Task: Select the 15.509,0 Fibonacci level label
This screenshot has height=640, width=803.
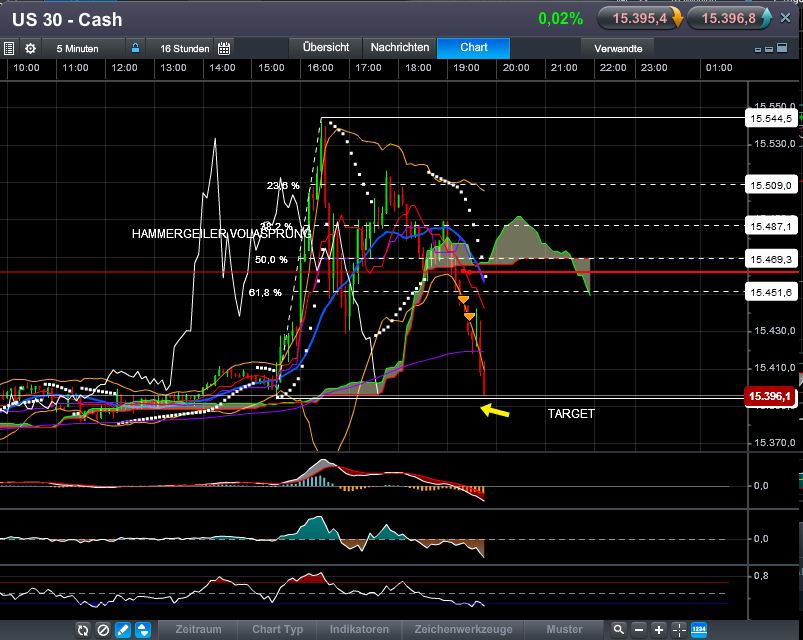Action: 770,185
